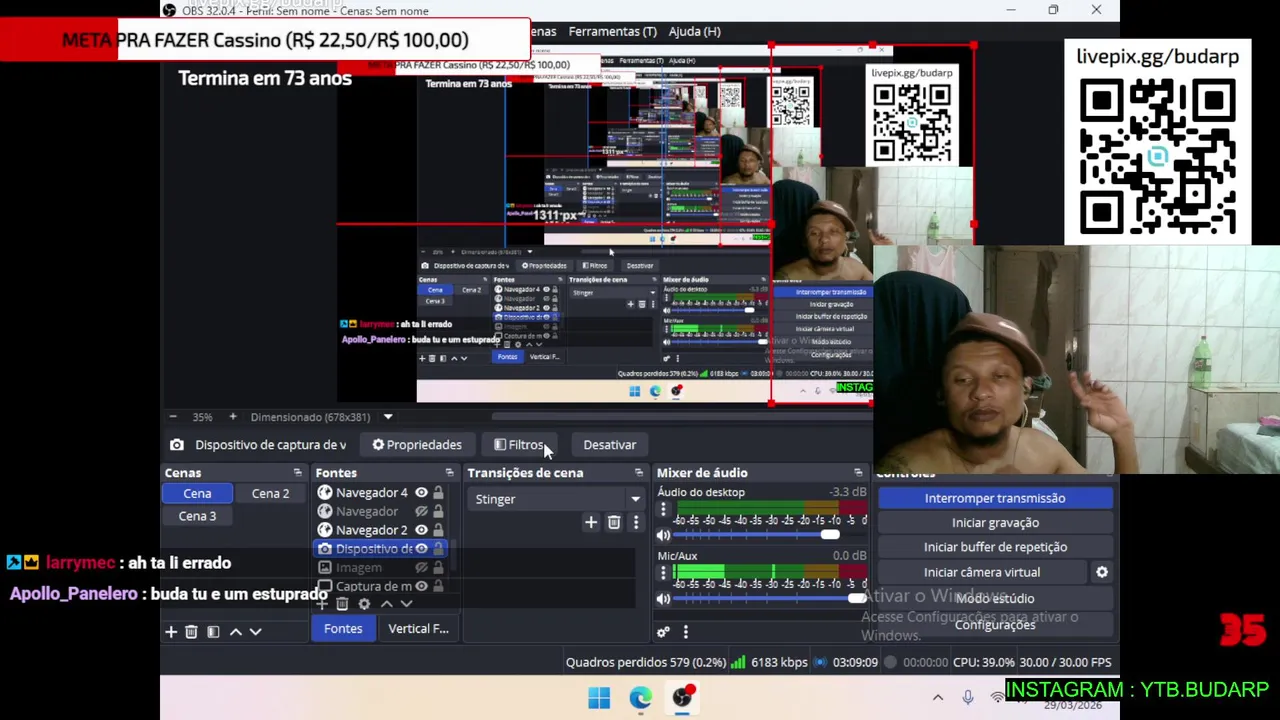
Task: Open virtual camera settings gear
Action: [1102, 572]
